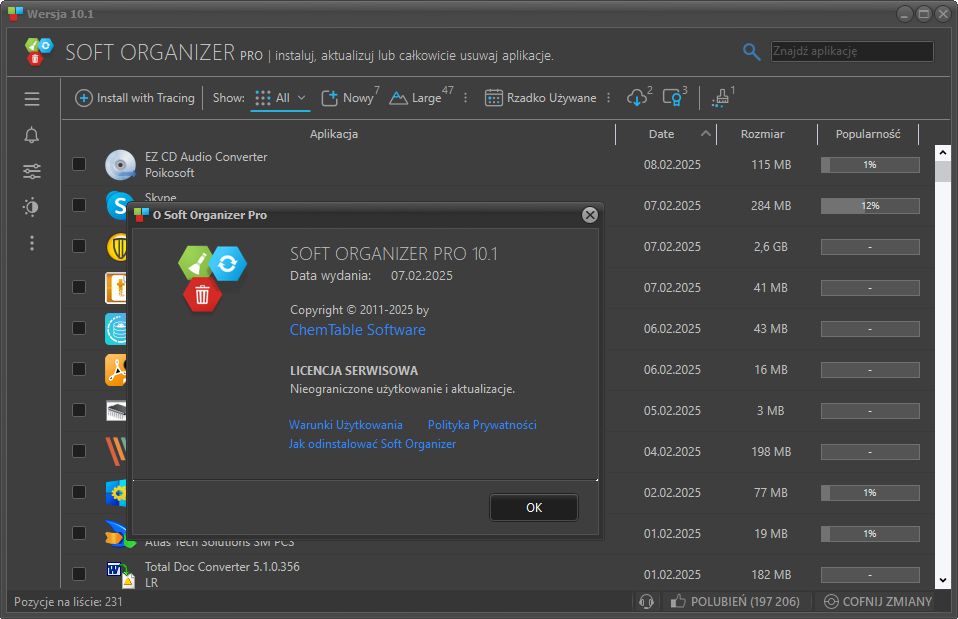Click the 08.02.2025 date cell
This screenshot has width=958, height=619.
click(672, 165)
